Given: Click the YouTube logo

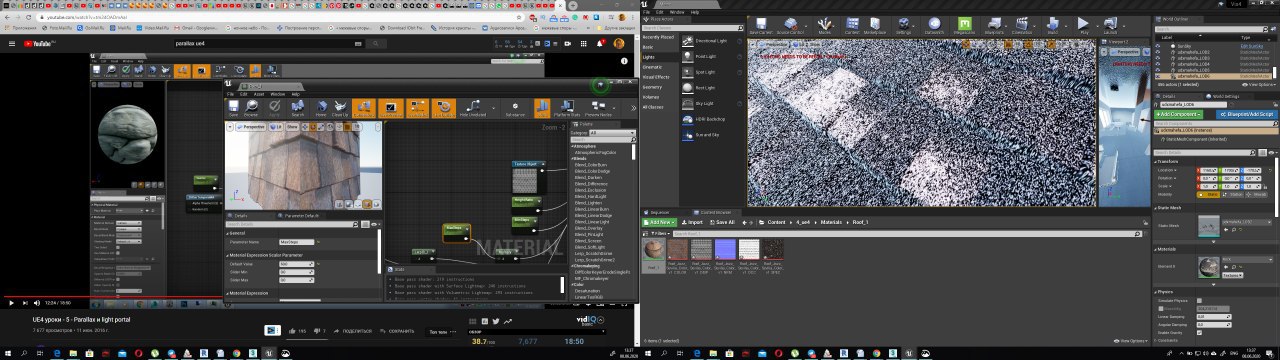Looking at the screenshot, I should pos(39,43).
